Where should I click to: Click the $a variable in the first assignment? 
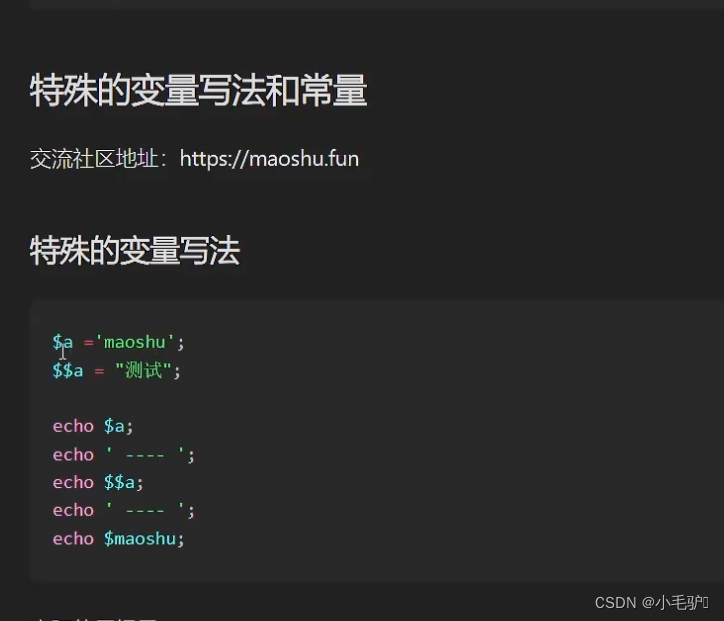click(63, 343)
